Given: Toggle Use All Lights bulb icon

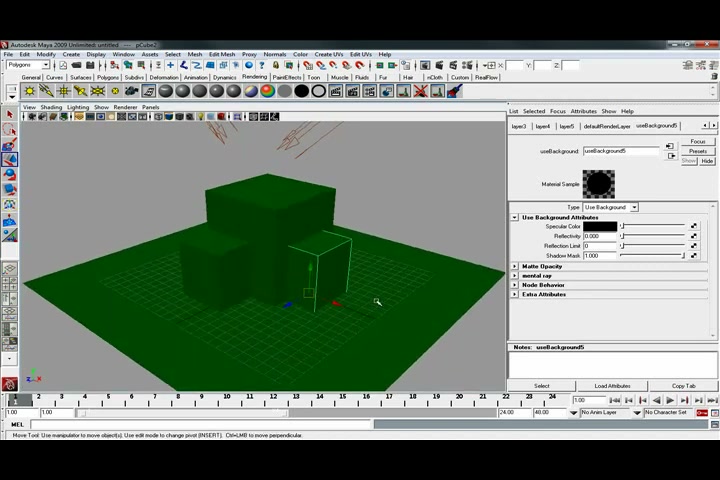Looking at the screenshot, I should pos(200,117).
